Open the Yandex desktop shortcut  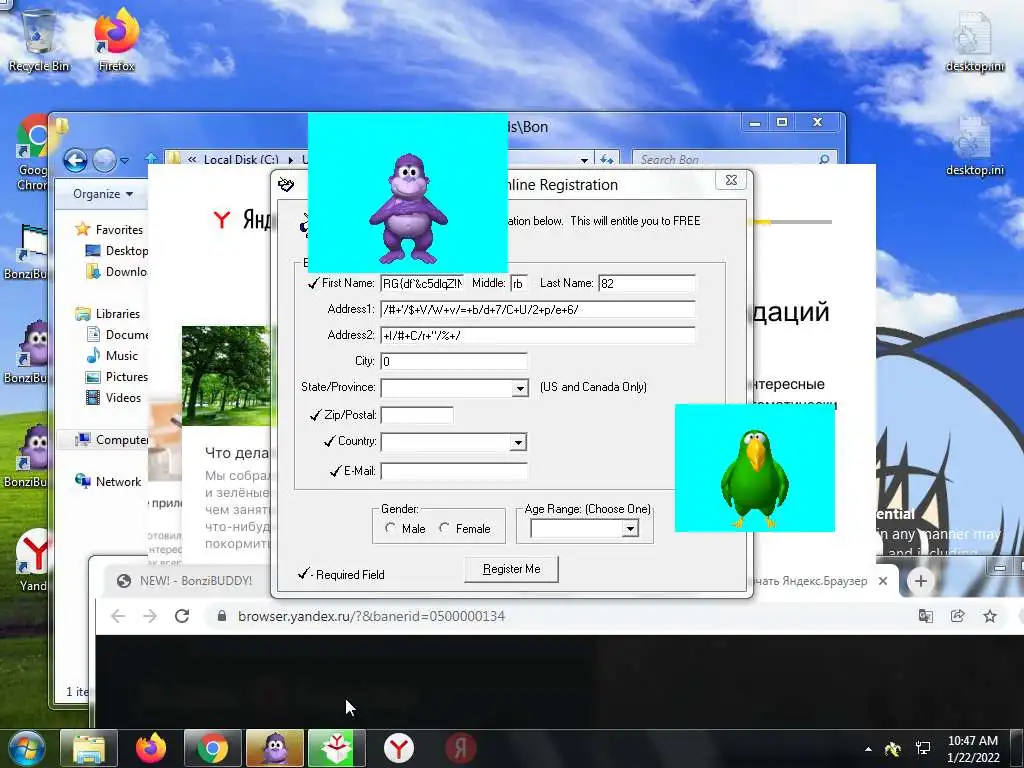pyautogui.click(x=33, y=560)
